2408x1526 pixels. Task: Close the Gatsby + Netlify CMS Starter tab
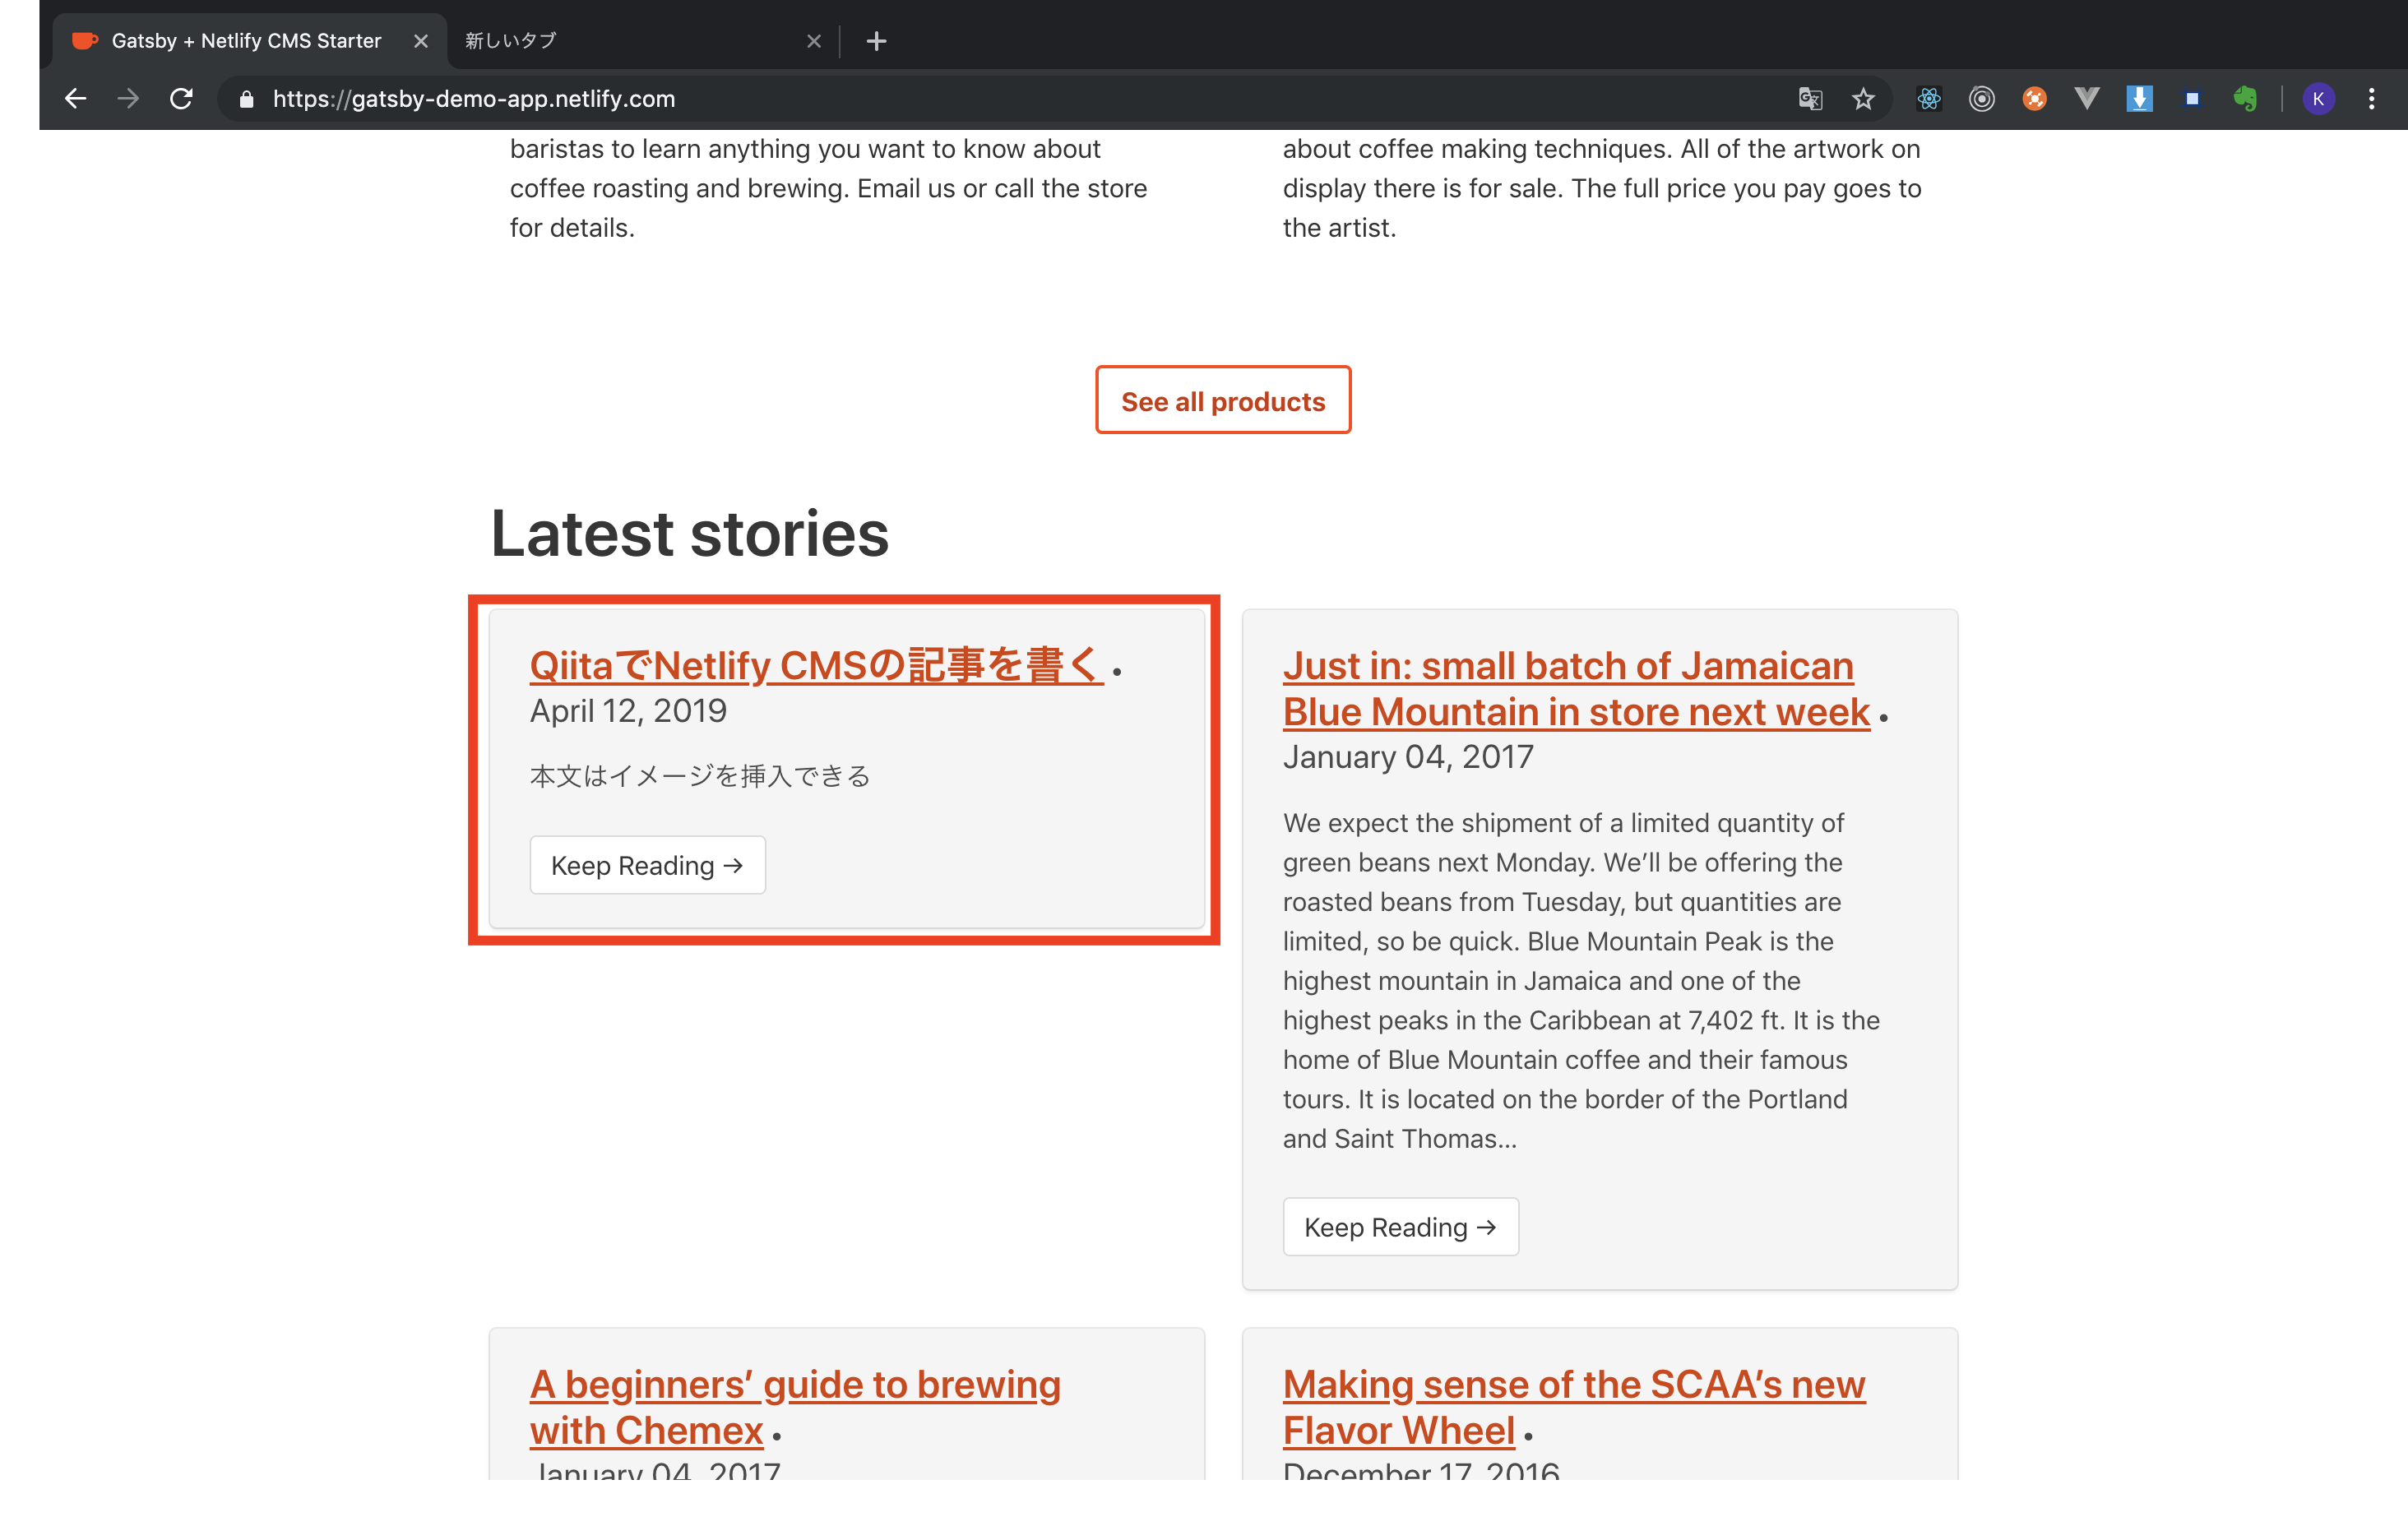421,41
